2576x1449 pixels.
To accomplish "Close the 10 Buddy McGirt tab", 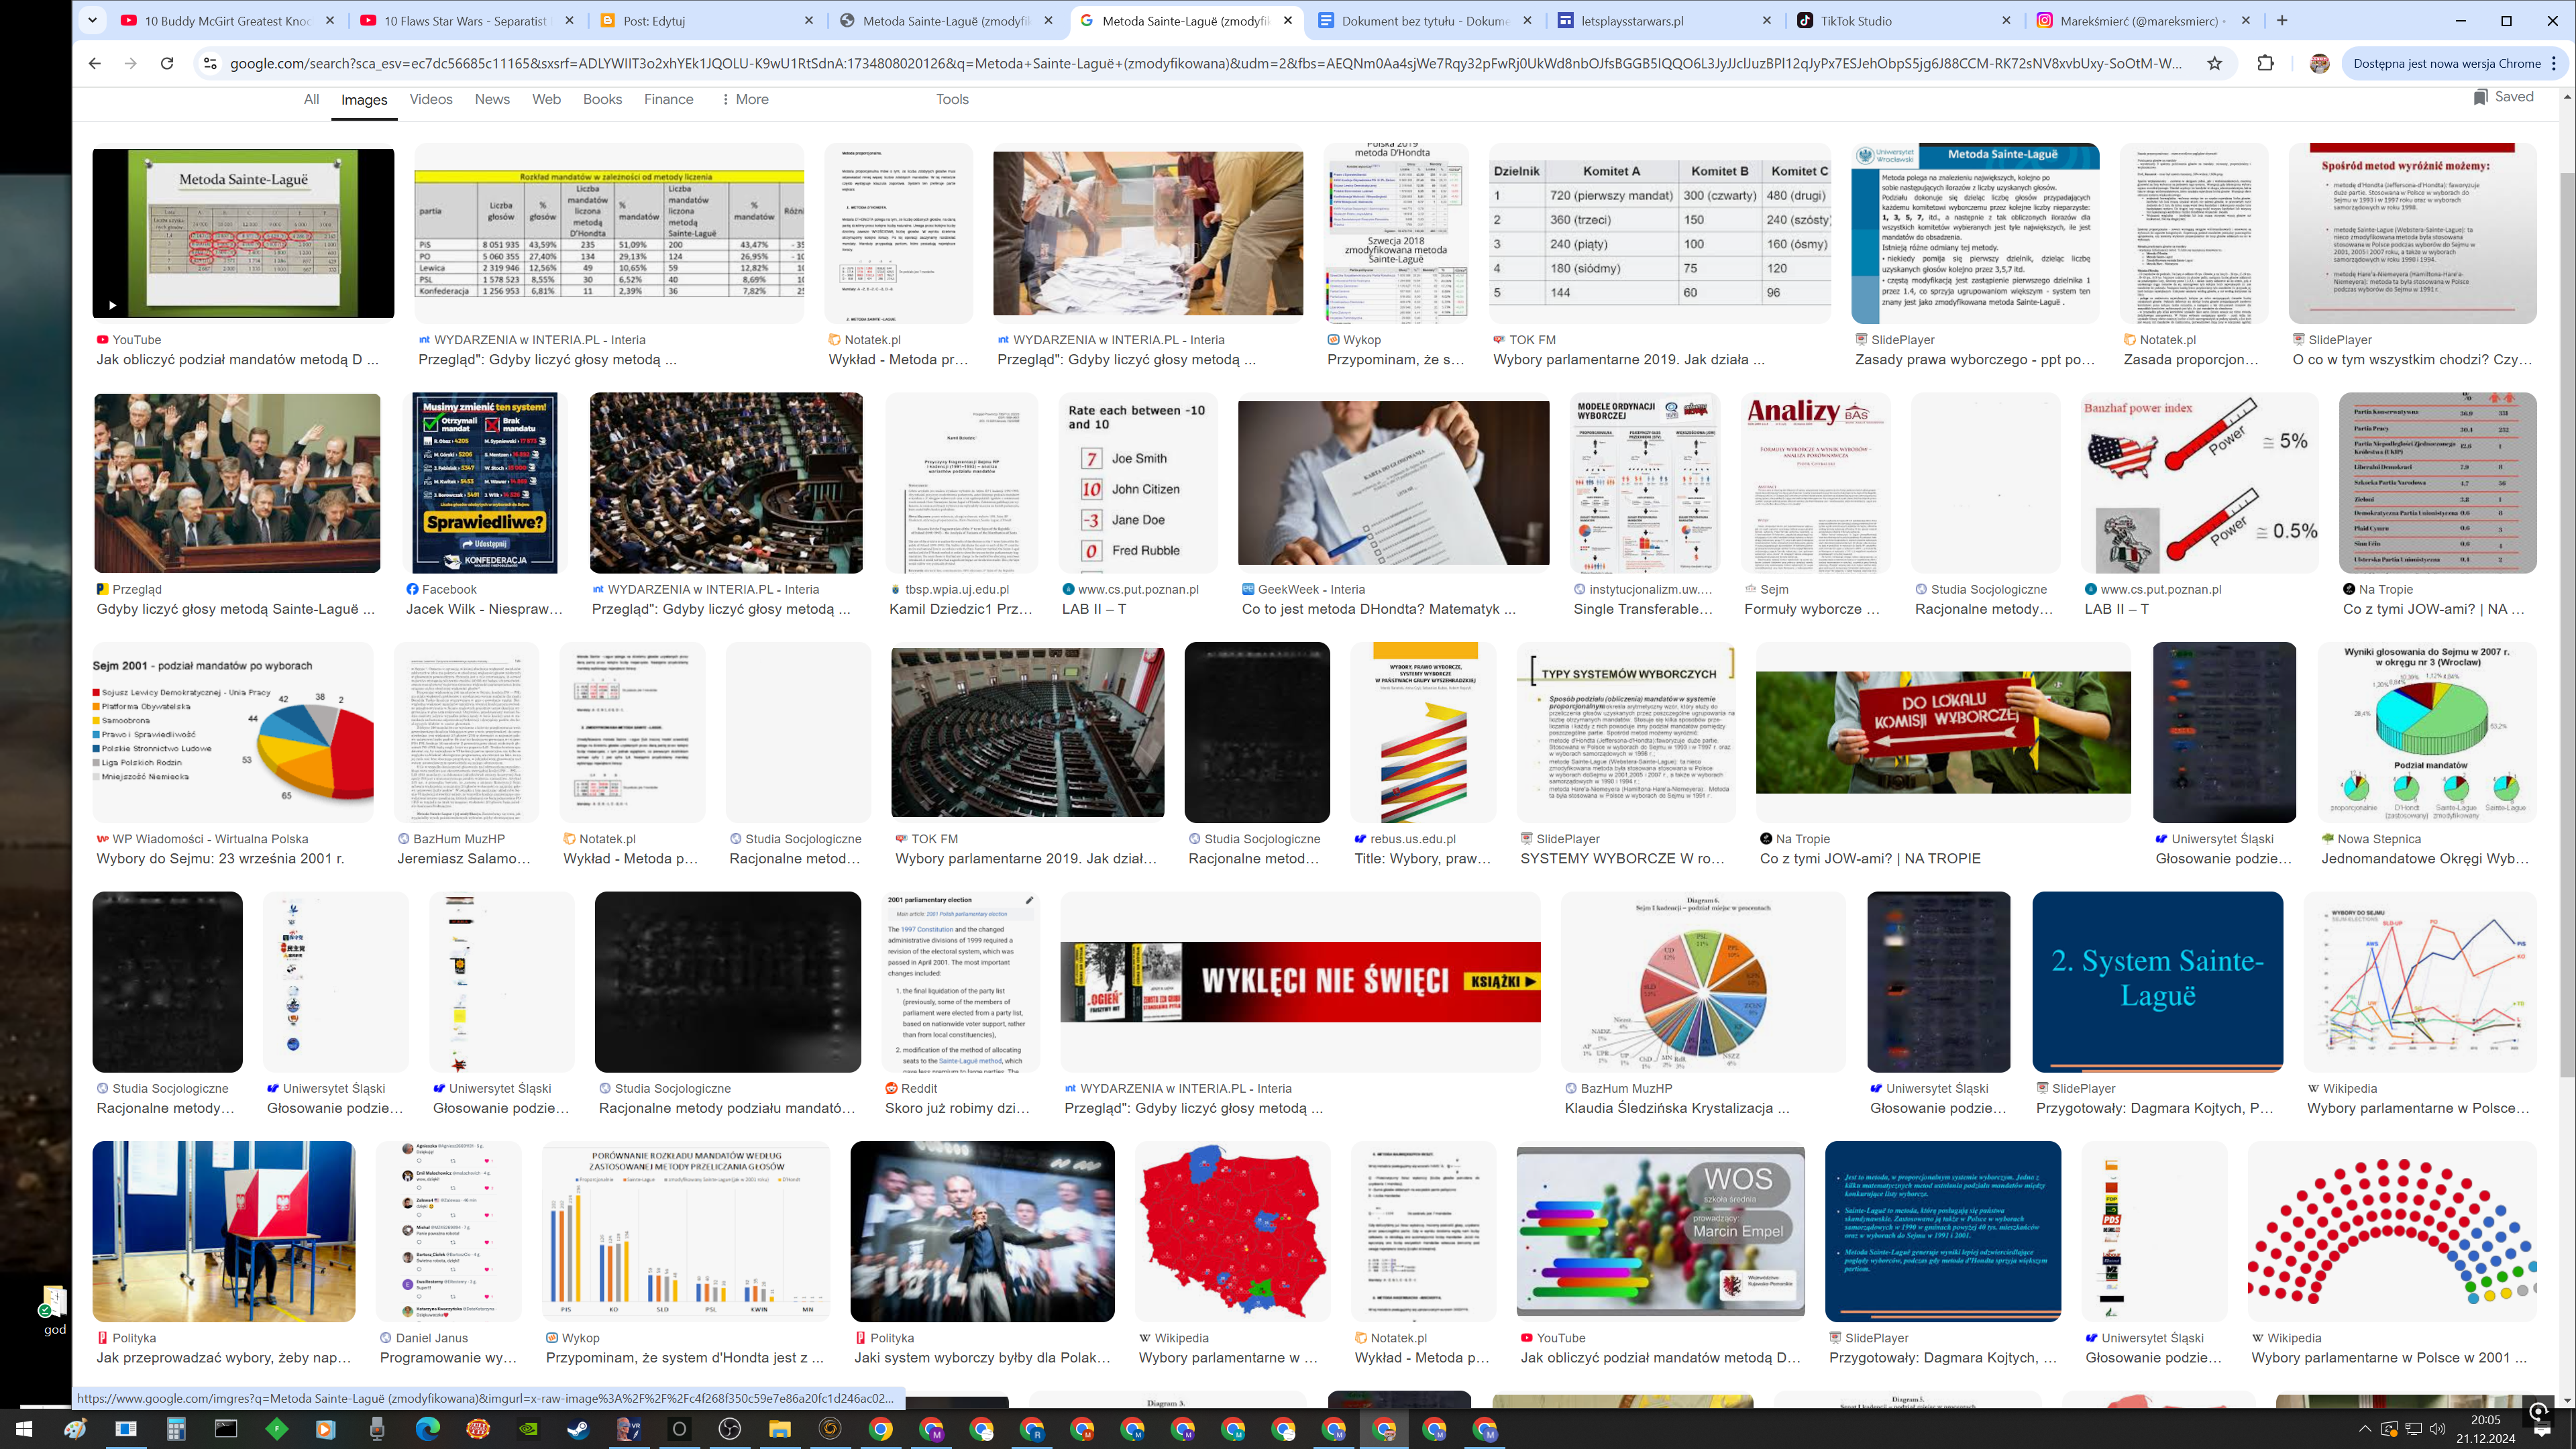I will click(x=330, y=20).
